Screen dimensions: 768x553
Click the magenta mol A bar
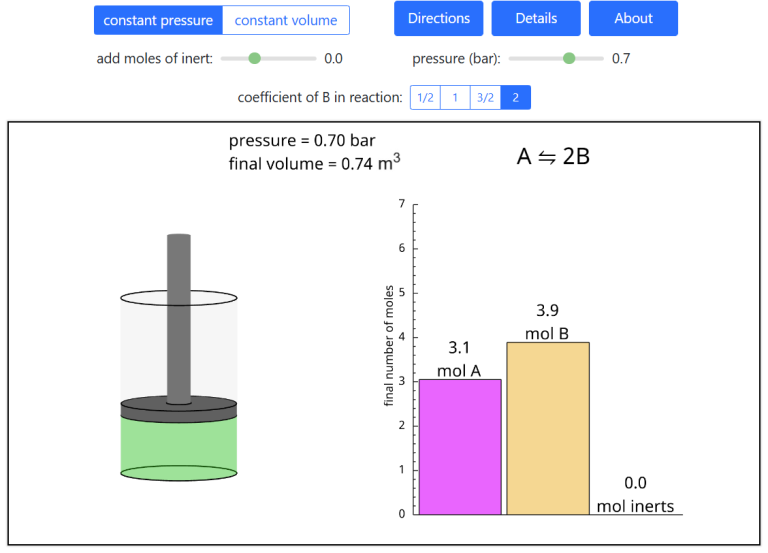click(x=460, y=447)
